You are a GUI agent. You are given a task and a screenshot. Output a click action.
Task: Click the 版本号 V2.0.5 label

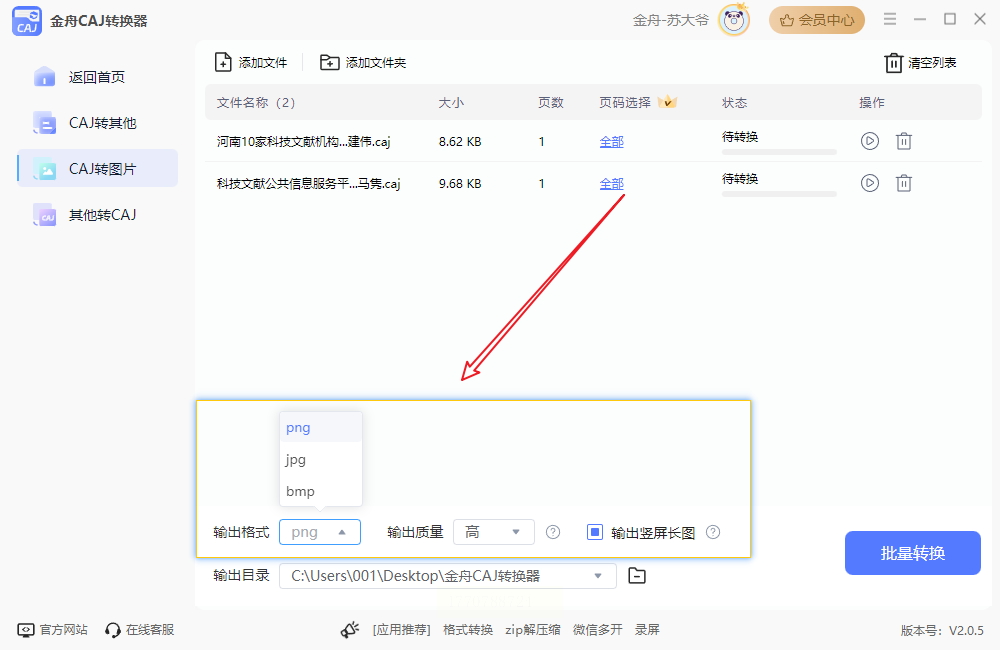[x=942, y=631]
